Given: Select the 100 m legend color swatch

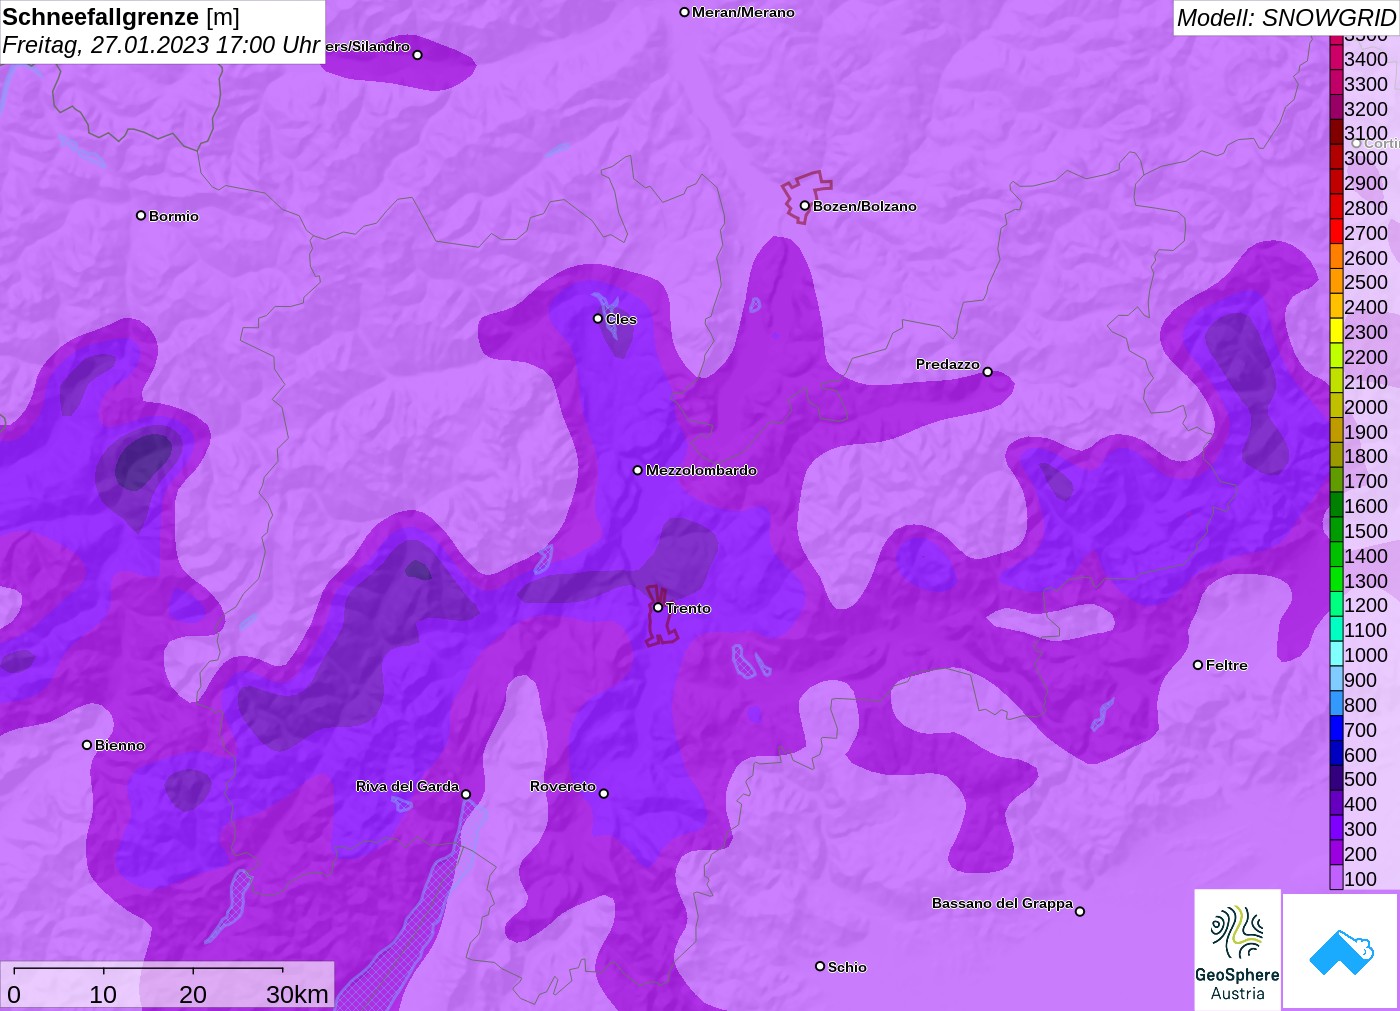Looking at the screenshot, I should tap(1336, 878).
